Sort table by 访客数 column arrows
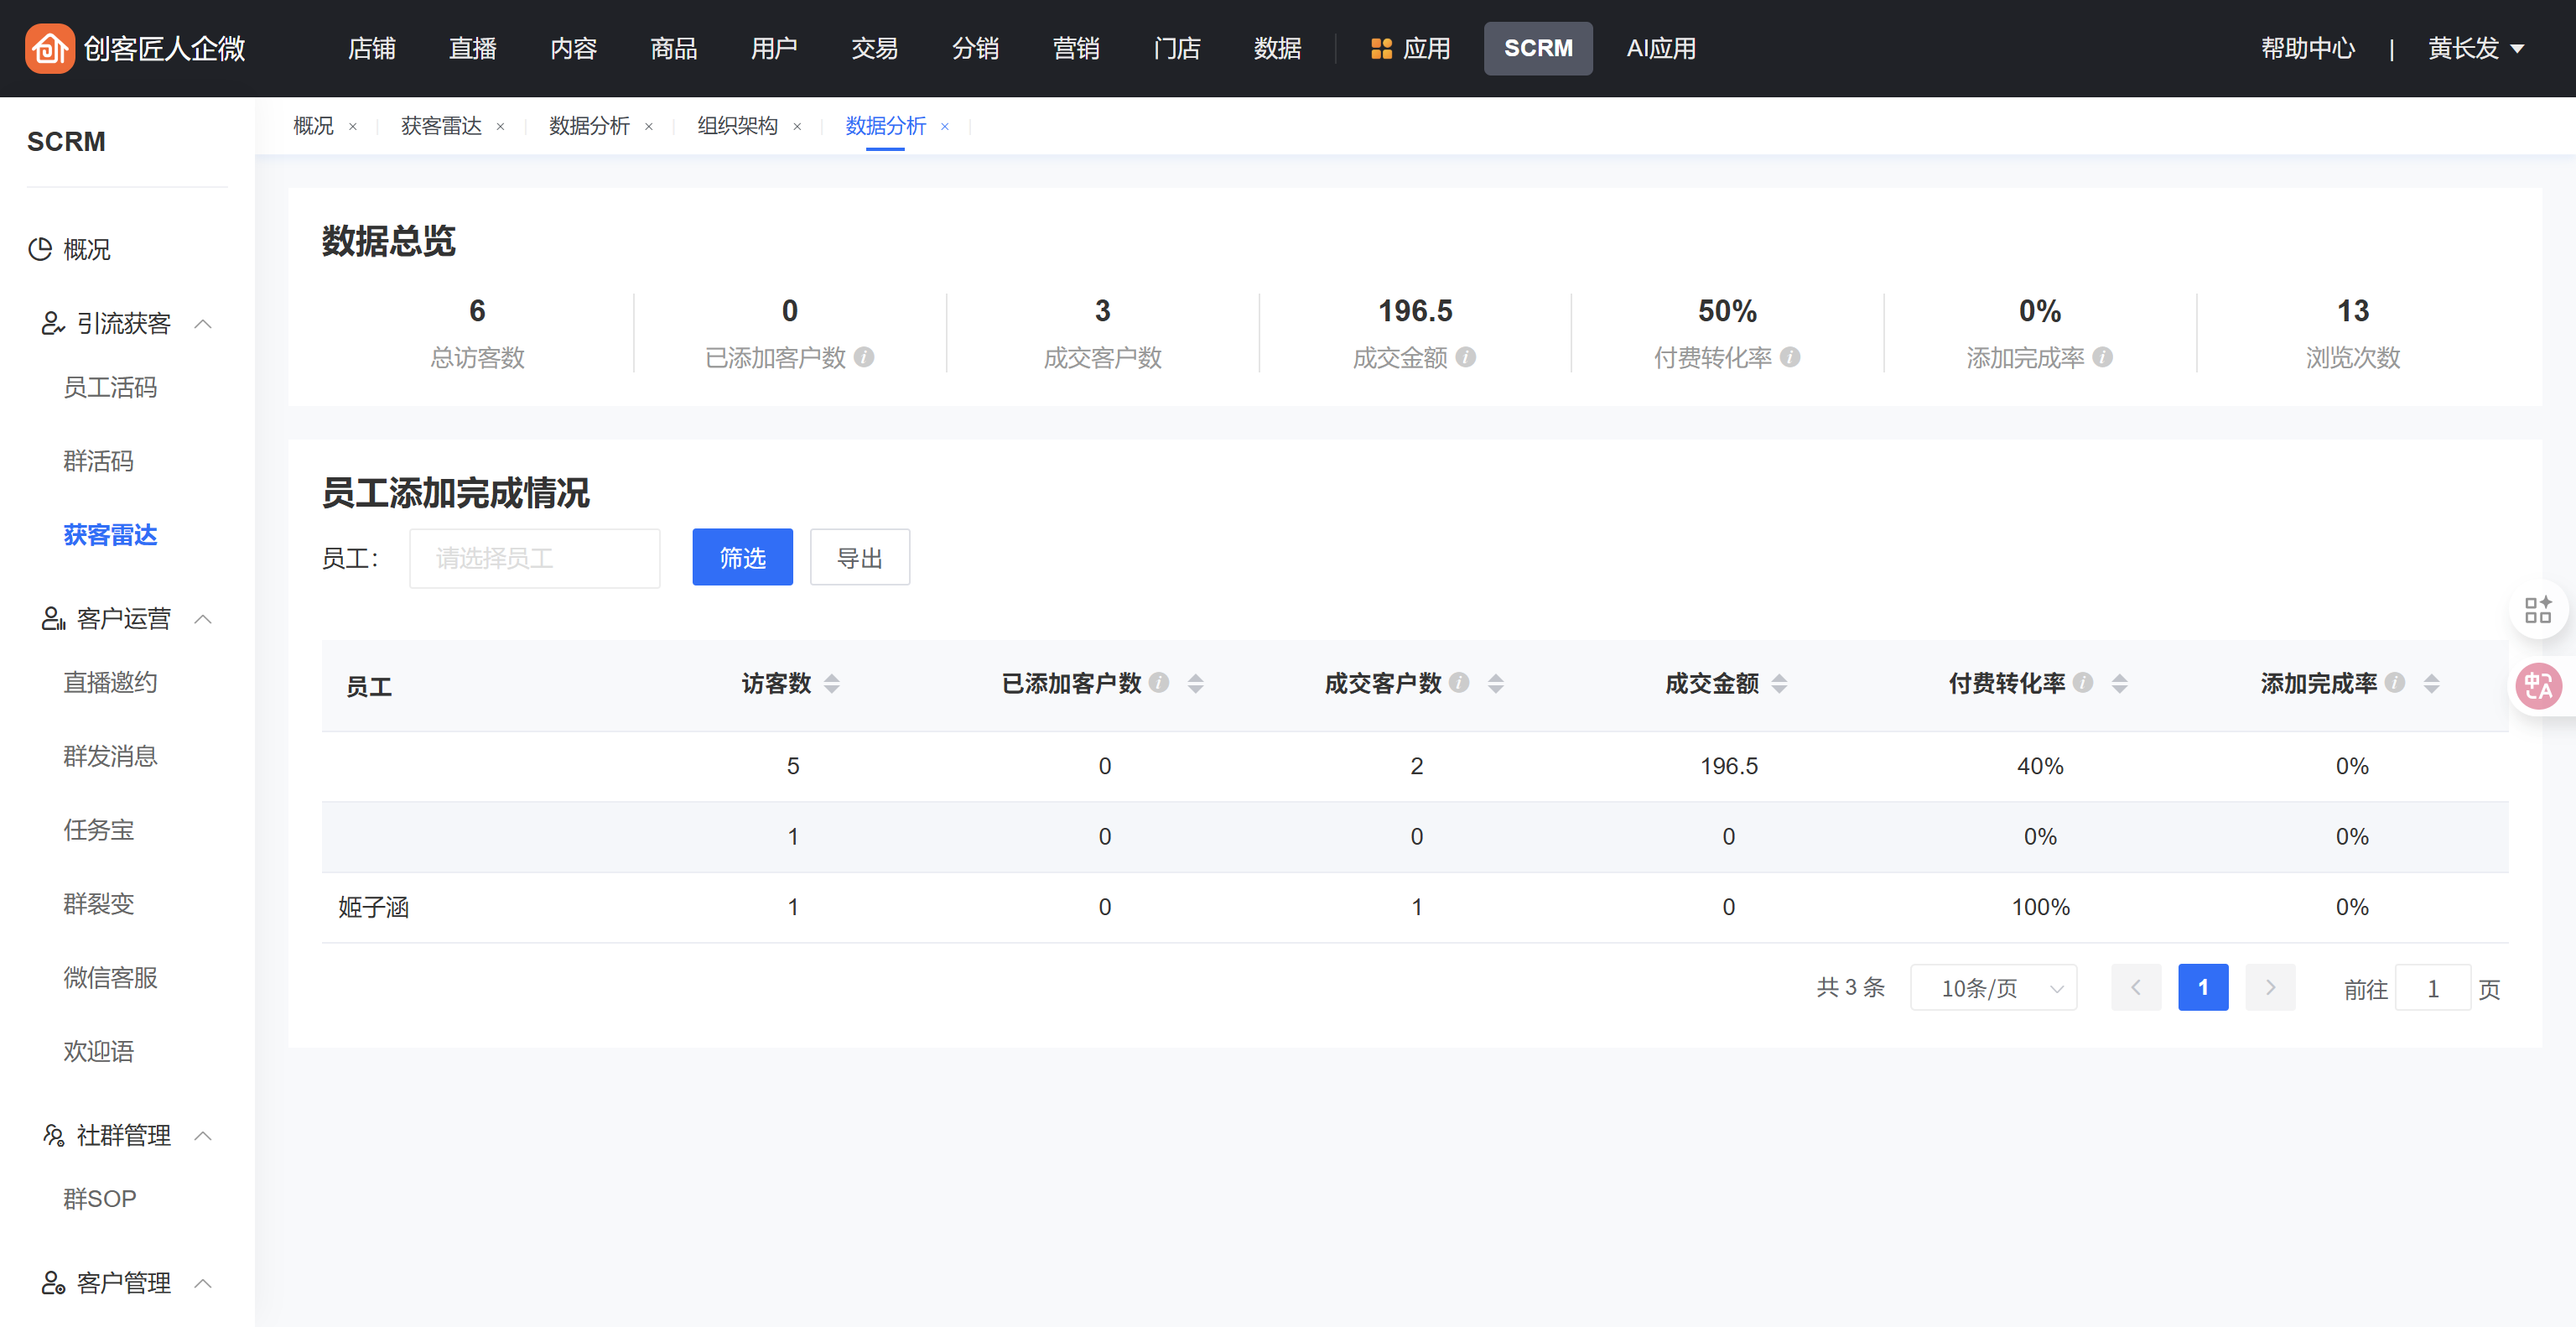2576x1327 pixels. [x=831, y=683]
